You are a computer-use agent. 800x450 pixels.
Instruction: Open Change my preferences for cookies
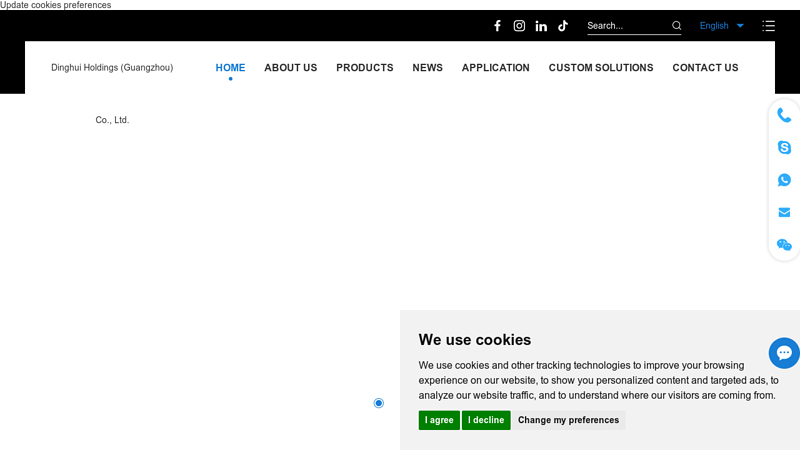(568, 420)
